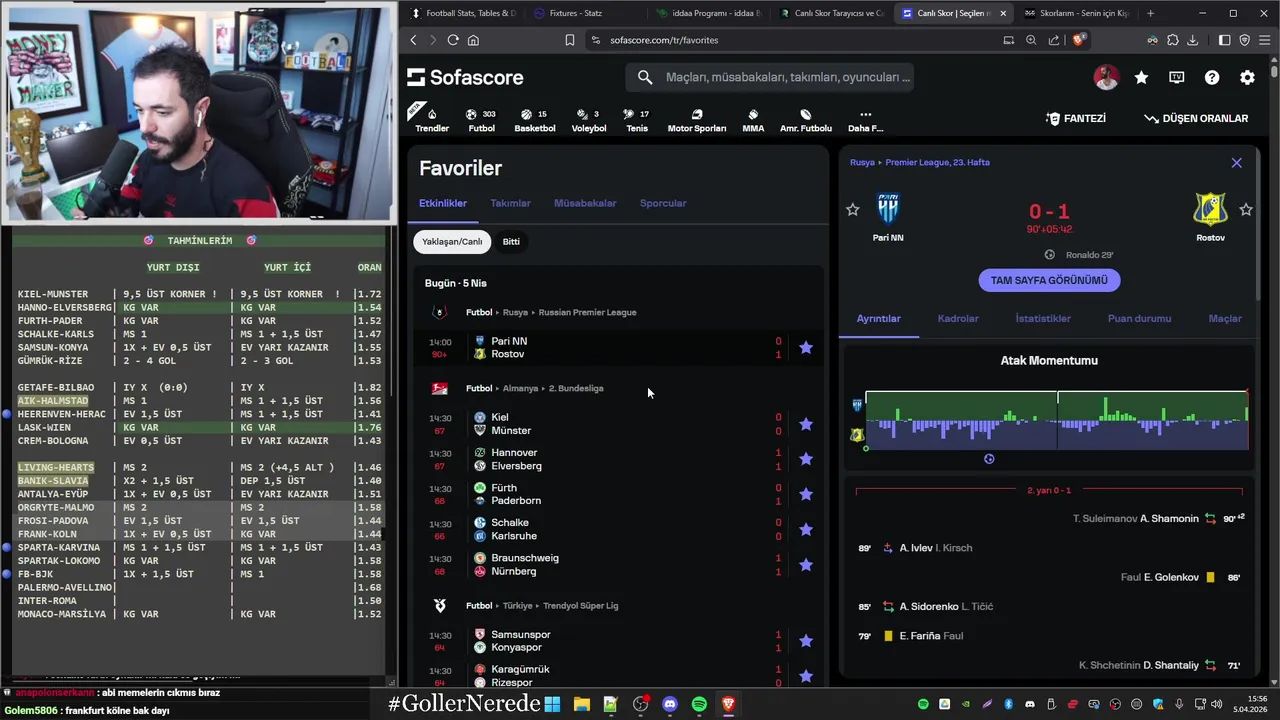
Task: Open the help question mark icon
Action: pos(1212,77)
